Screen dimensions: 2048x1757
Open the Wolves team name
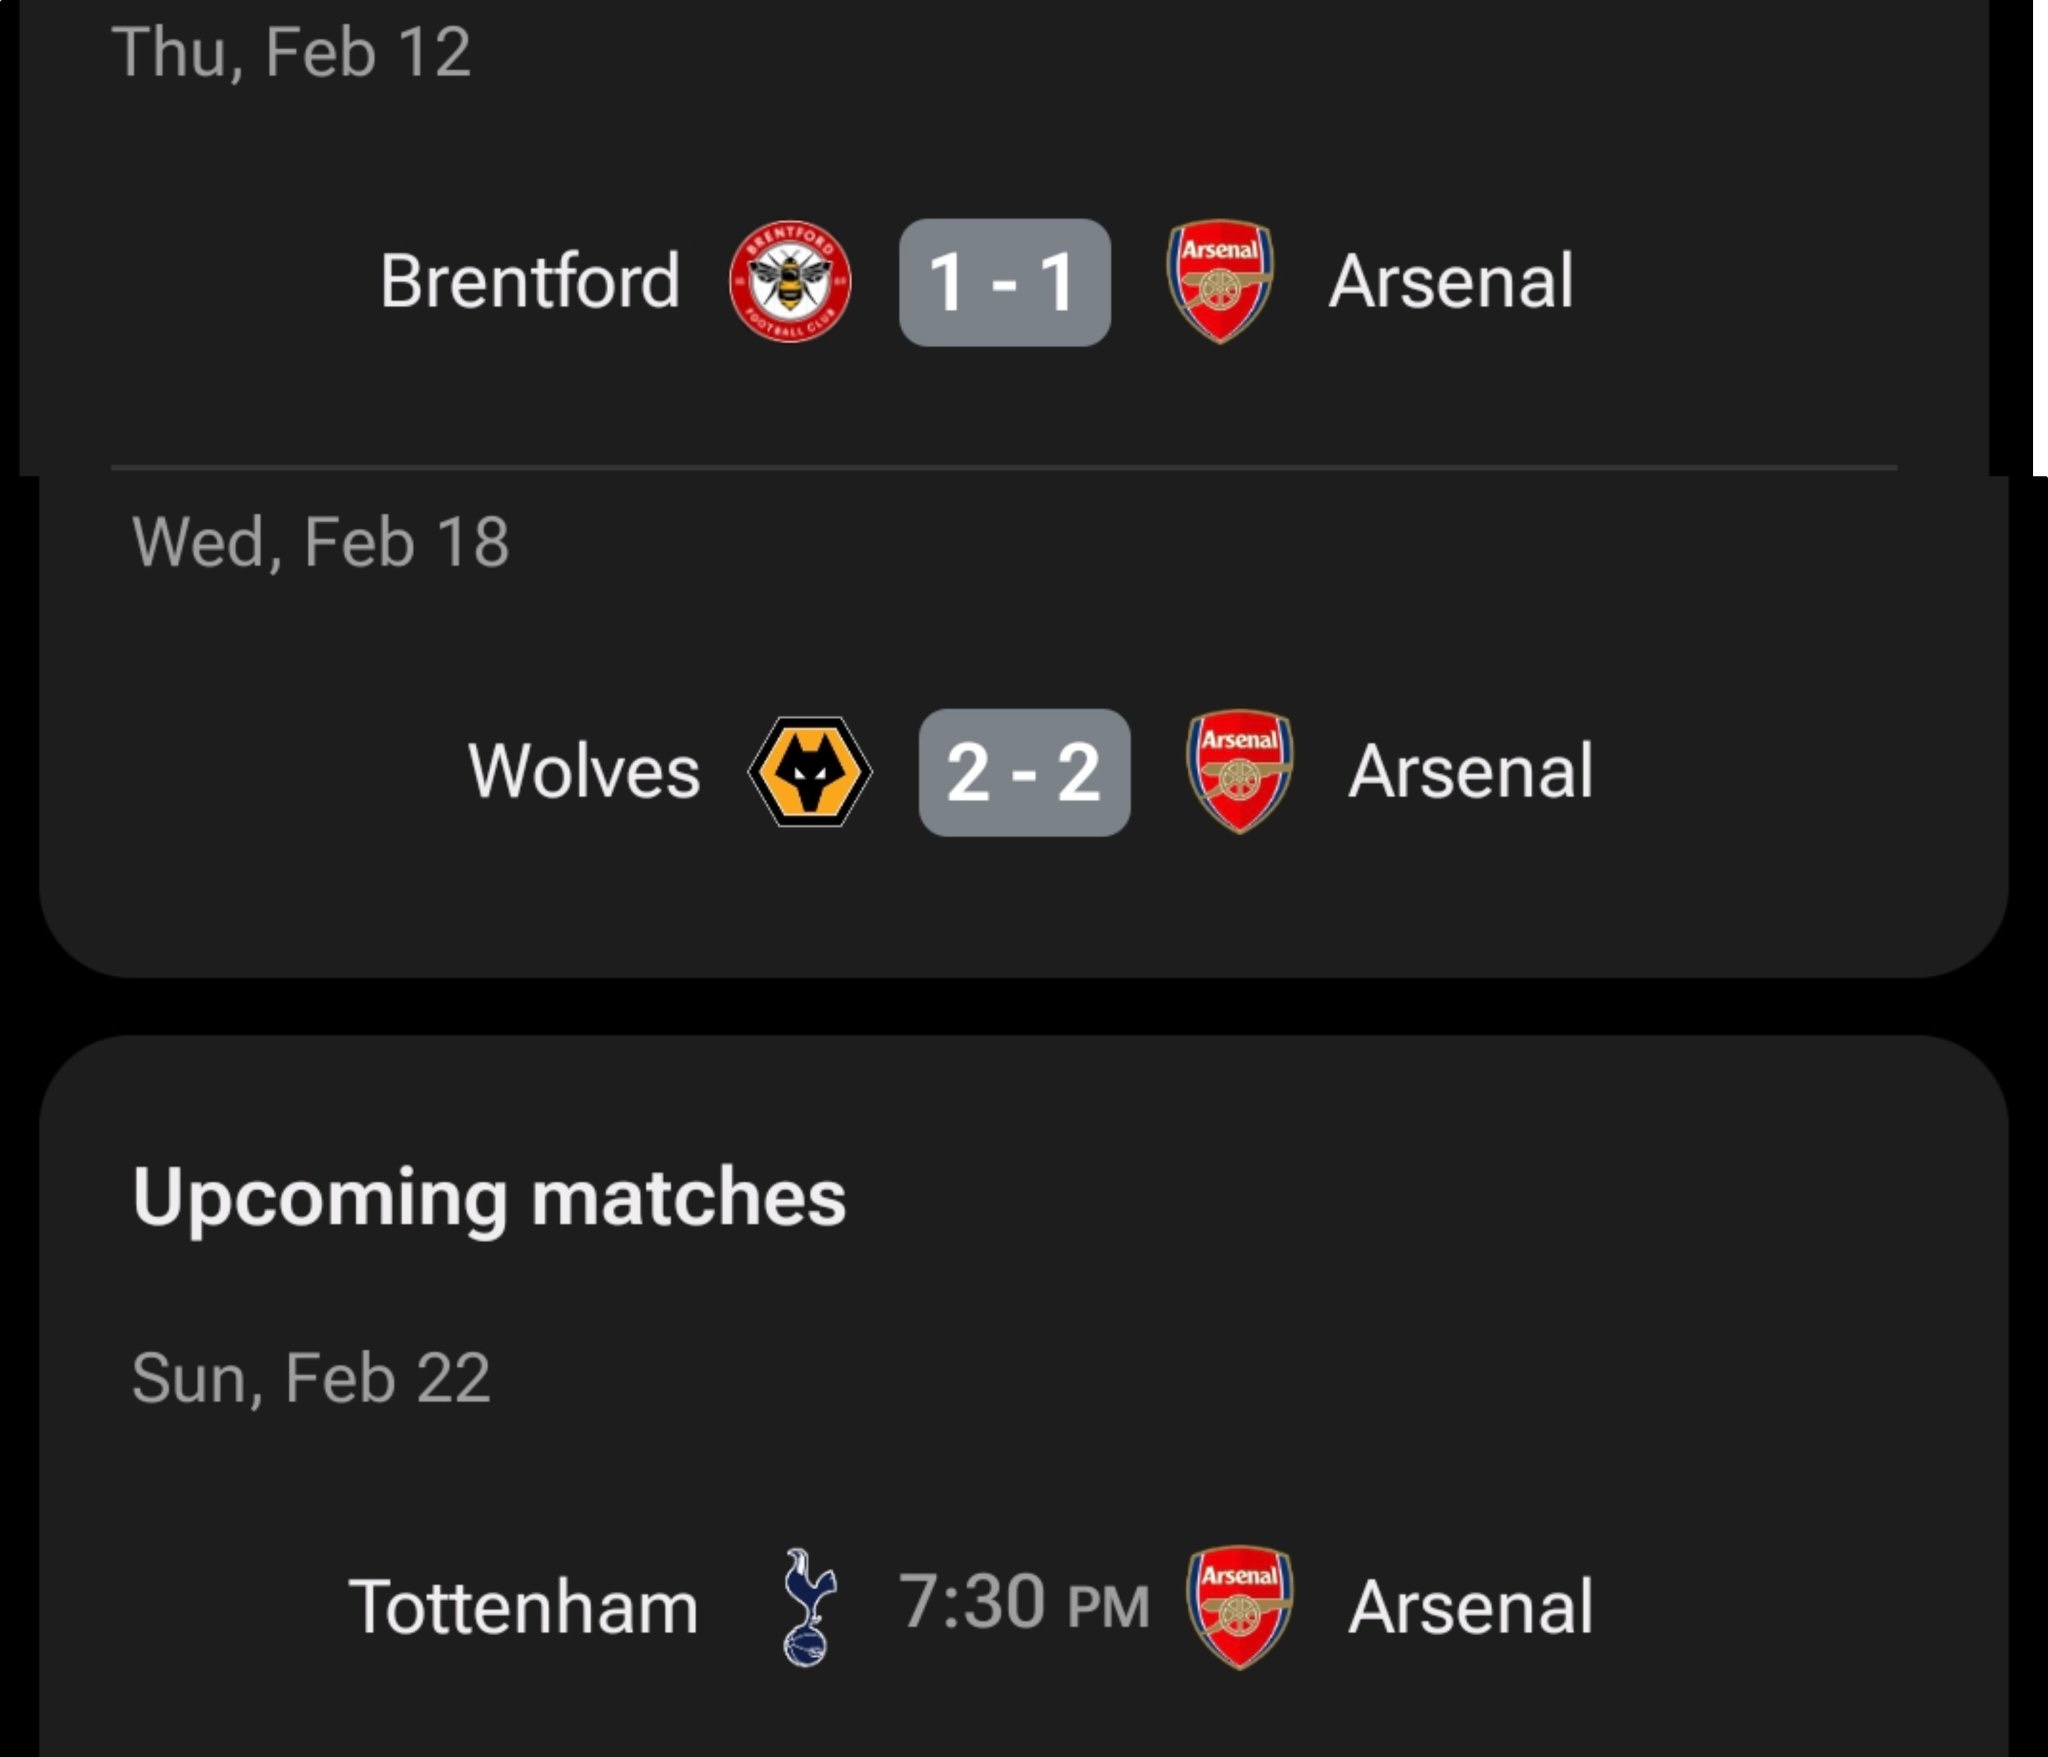tap(584, 771)
